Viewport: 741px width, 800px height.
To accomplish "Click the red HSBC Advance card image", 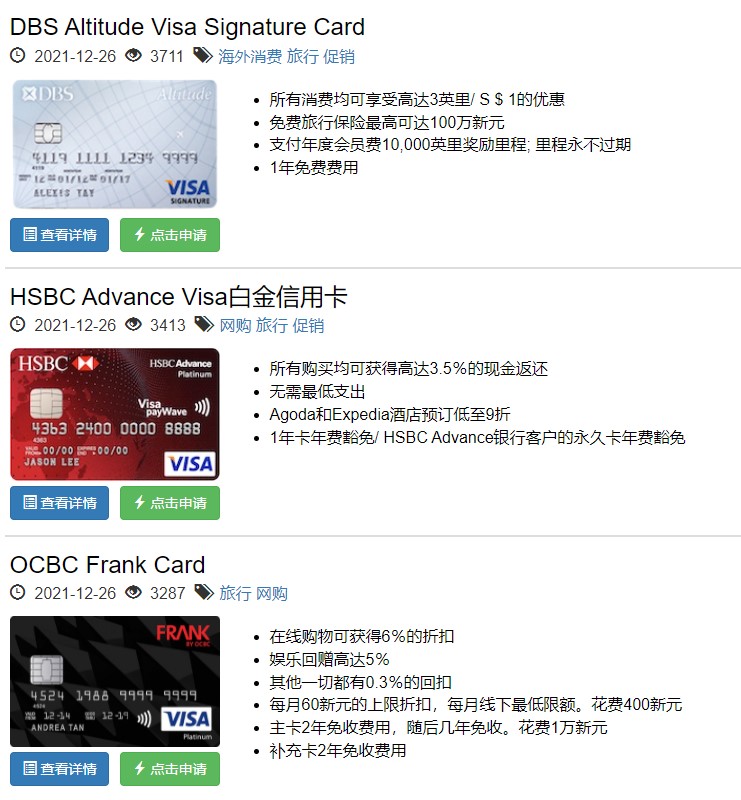I will pos(115,414).
